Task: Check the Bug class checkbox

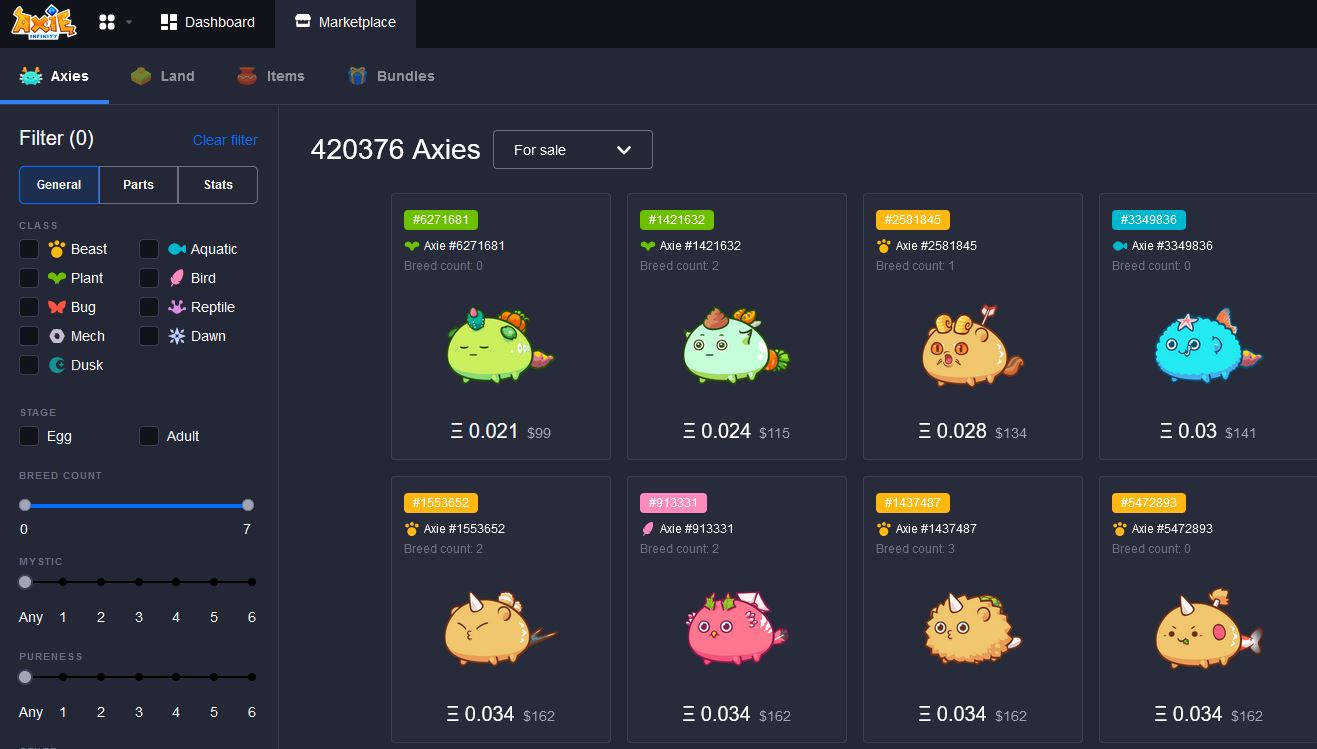Action: [x=29, y=307]
